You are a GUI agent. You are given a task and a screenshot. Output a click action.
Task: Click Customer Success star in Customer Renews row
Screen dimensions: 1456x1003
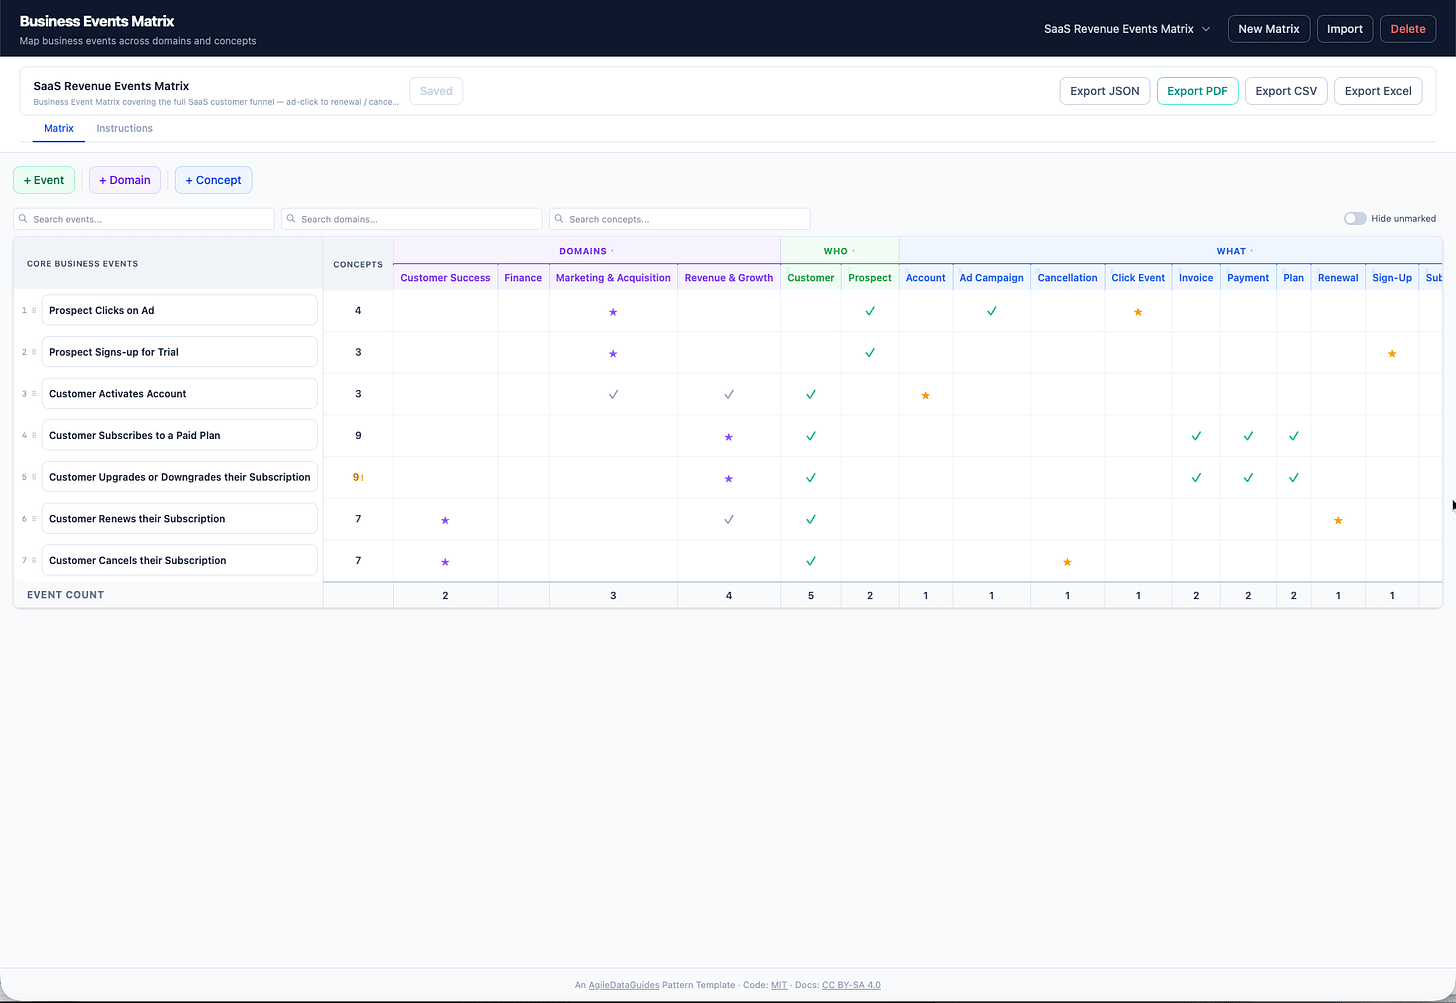(x=445, y=520)
